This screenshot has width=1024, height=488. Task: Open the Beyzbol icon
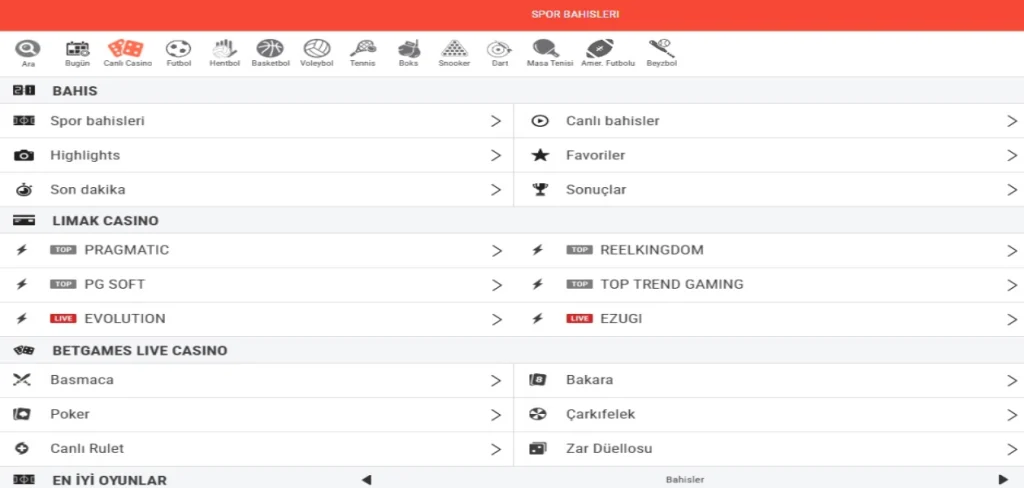click(661, 49)
